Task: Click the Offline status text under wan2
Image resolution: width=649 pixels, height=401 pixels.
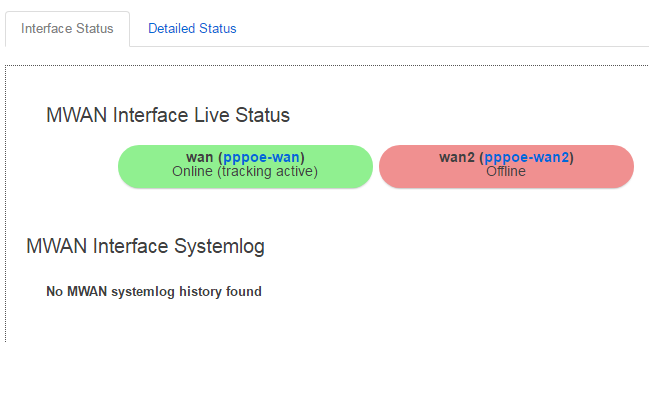Action: click(x=506, y=171)
